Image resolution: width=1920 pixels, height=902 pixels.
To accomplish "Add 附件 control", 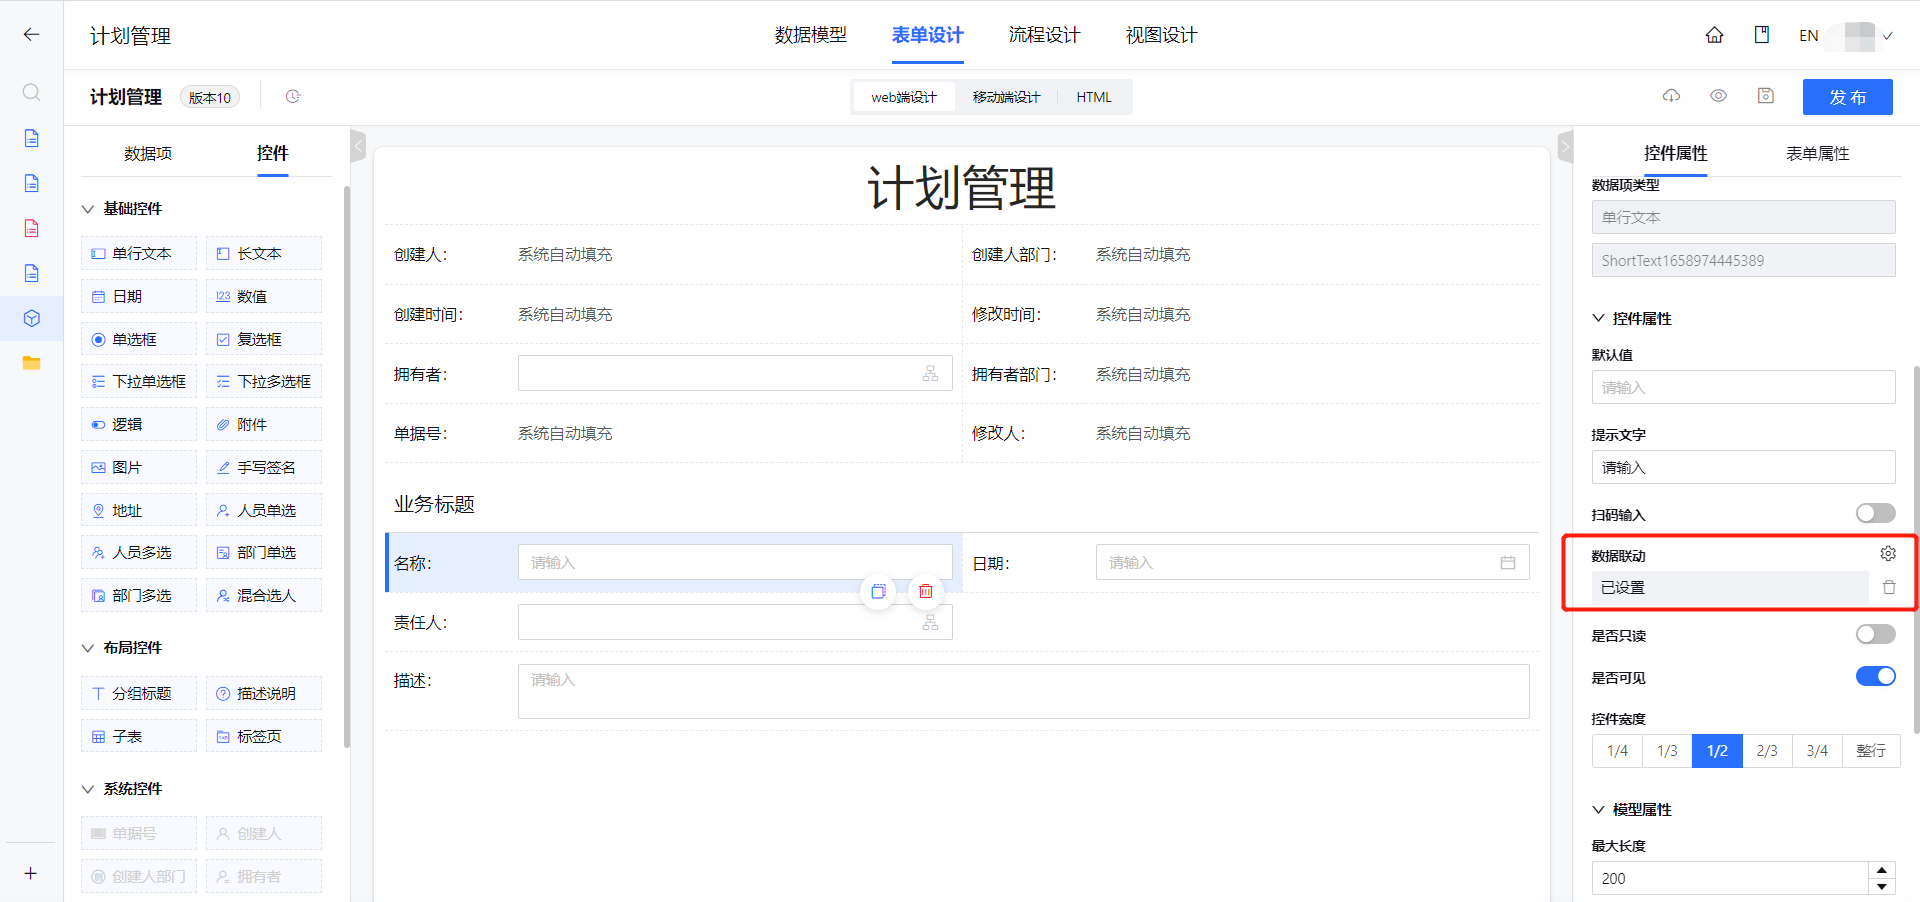I will [x=264, y=425].
